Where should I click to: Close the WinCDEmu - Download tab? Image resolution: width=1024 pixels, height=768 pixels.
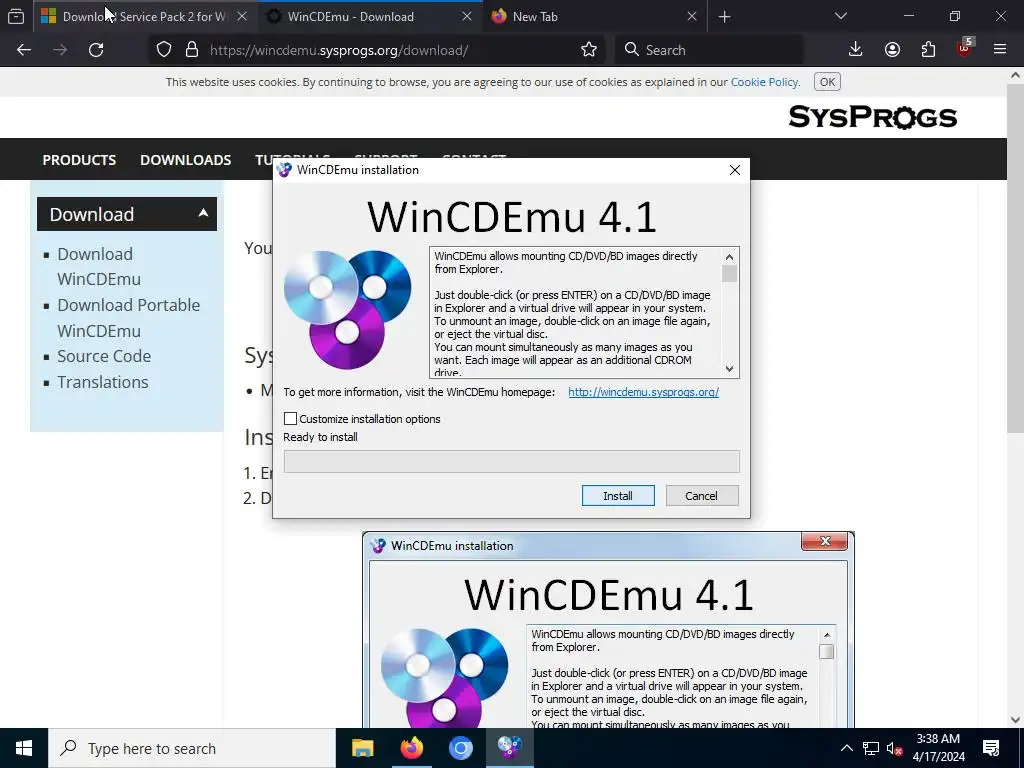(x=467, y=17)
